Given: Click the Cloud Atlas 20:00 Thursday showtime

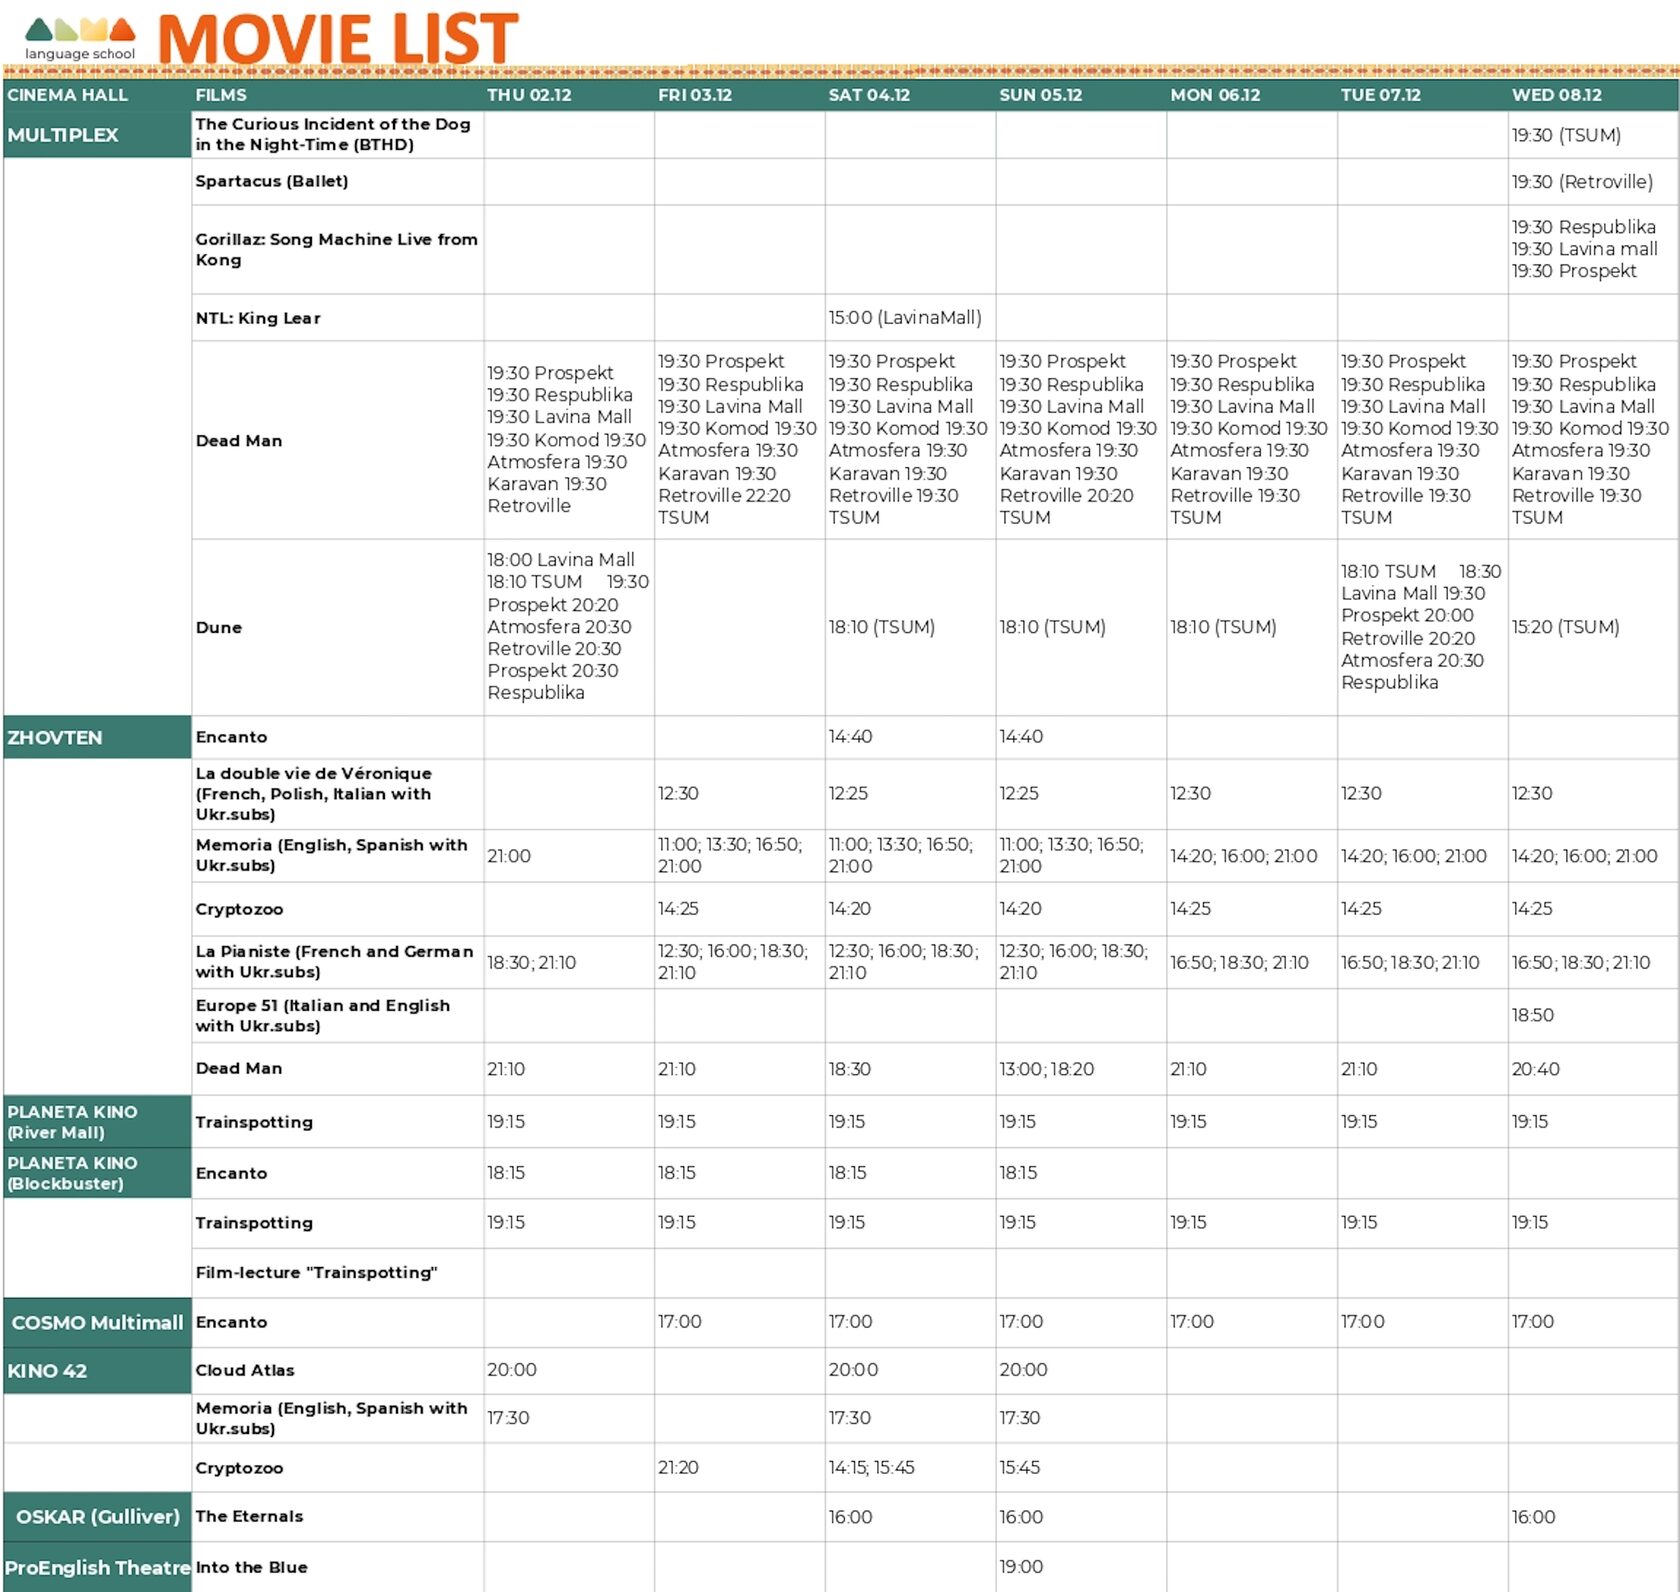Looking at the screenshot, I should pyautogui.click(x=512, y=1370).
